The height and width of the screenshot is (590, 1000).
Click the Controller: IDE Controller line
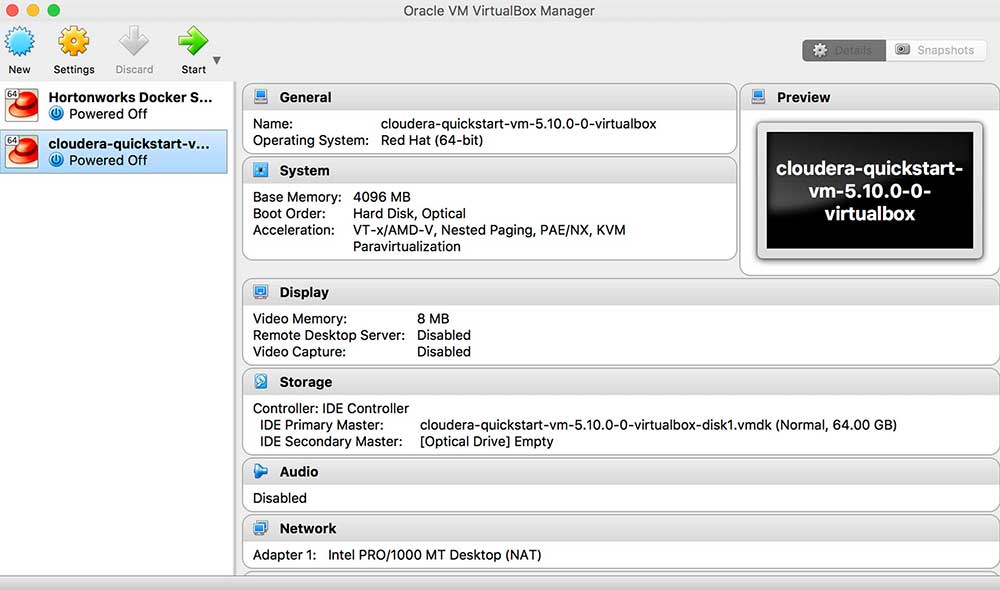coord(331,409)
